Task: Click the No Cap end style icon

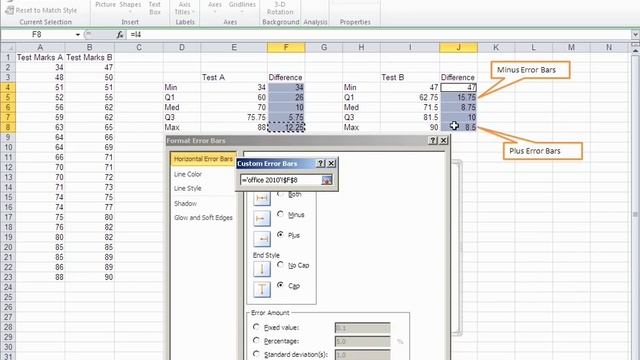Action: click(x=262, y=269)
